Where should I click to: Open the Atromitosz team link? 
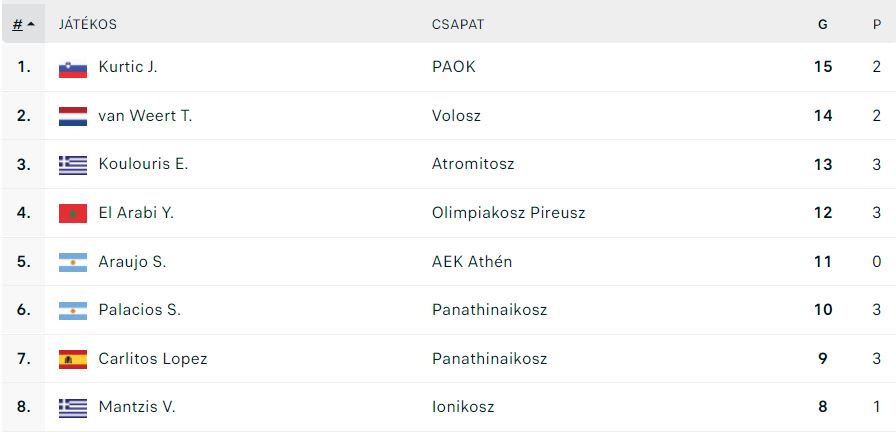coord(473,164)
